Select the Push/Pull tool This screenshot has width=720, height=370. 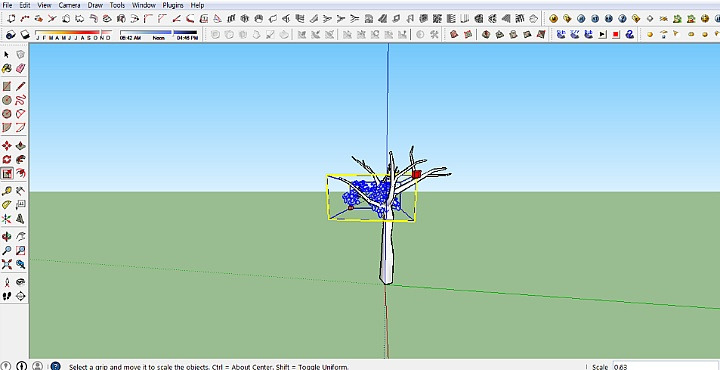[20, 146]
